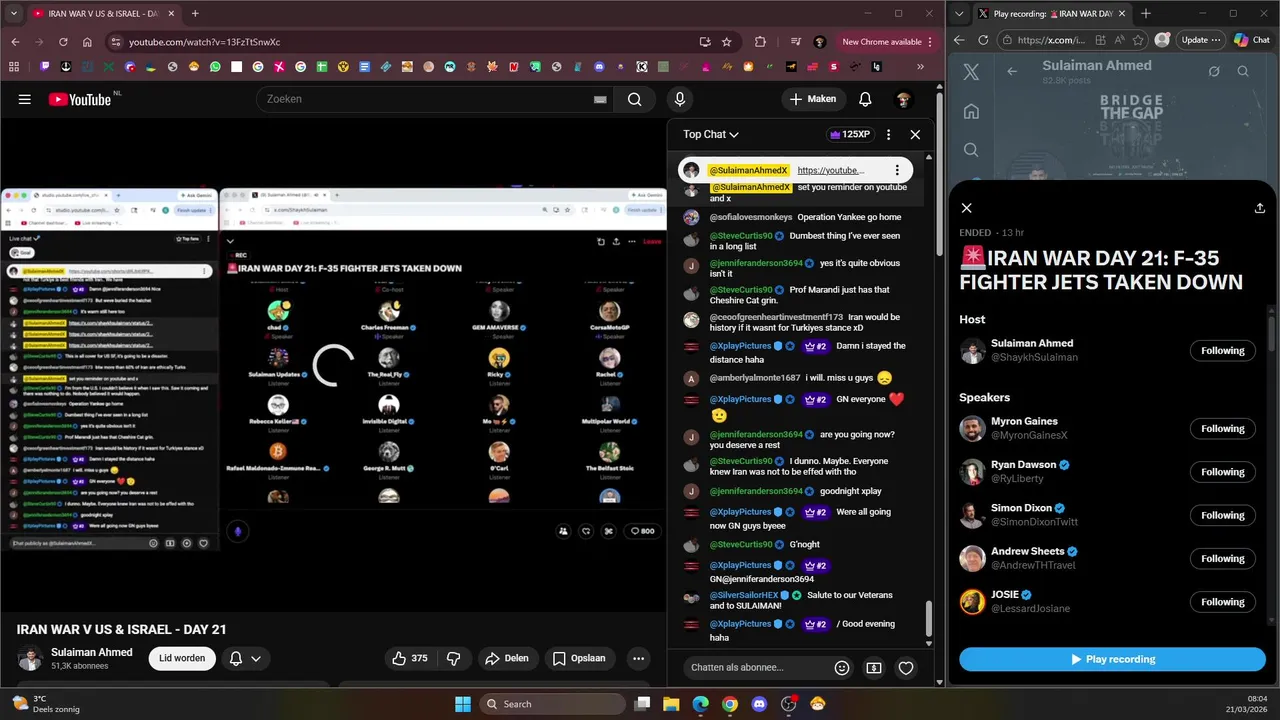Toggle Following for Andrew Sheets
The image size is (1280, 720).
click(1222, 559)
